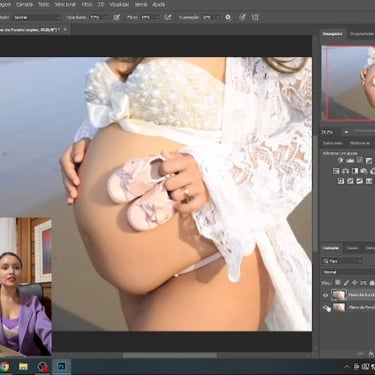
Task: Click the Suavização percentage field
Action: point(208,17)
